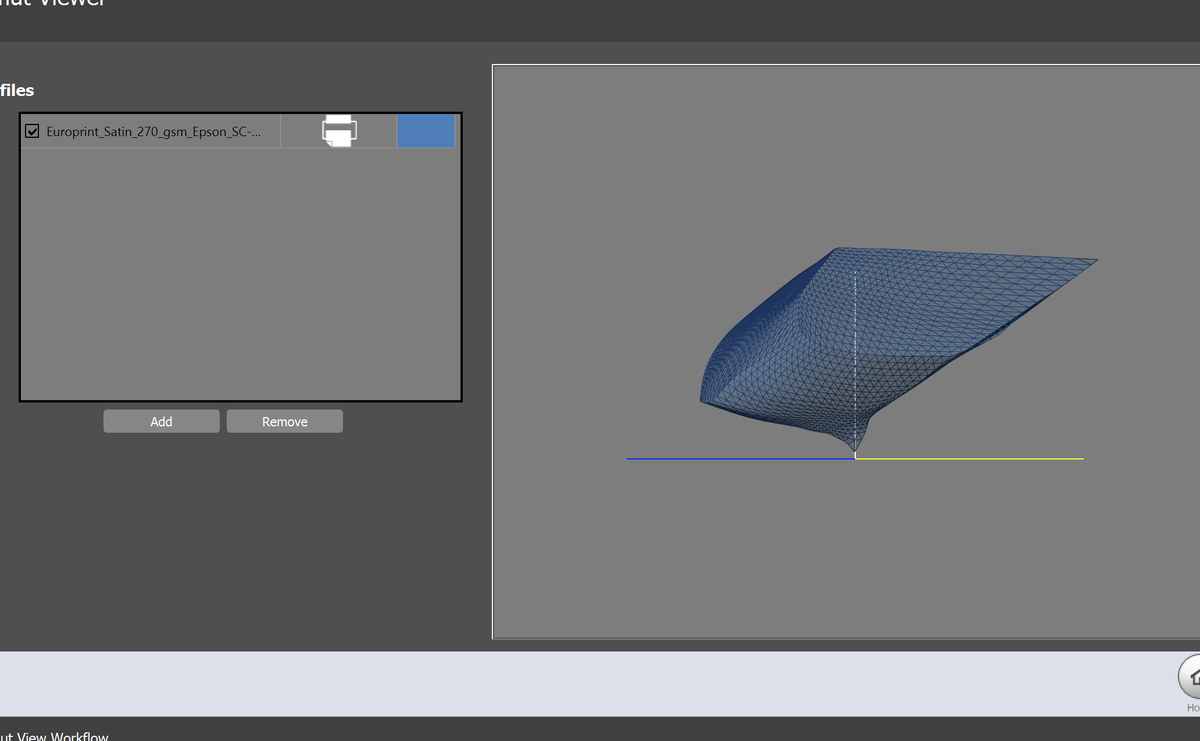Click the origin where the axes meet

click(856, 458)
